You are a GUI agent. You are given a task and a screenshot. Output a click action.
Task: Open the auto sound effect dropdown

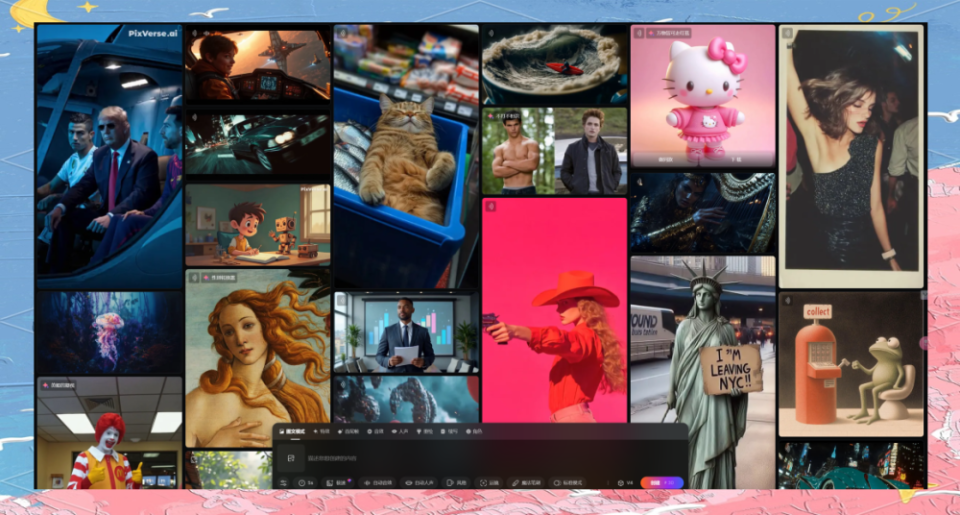[378, 483]
